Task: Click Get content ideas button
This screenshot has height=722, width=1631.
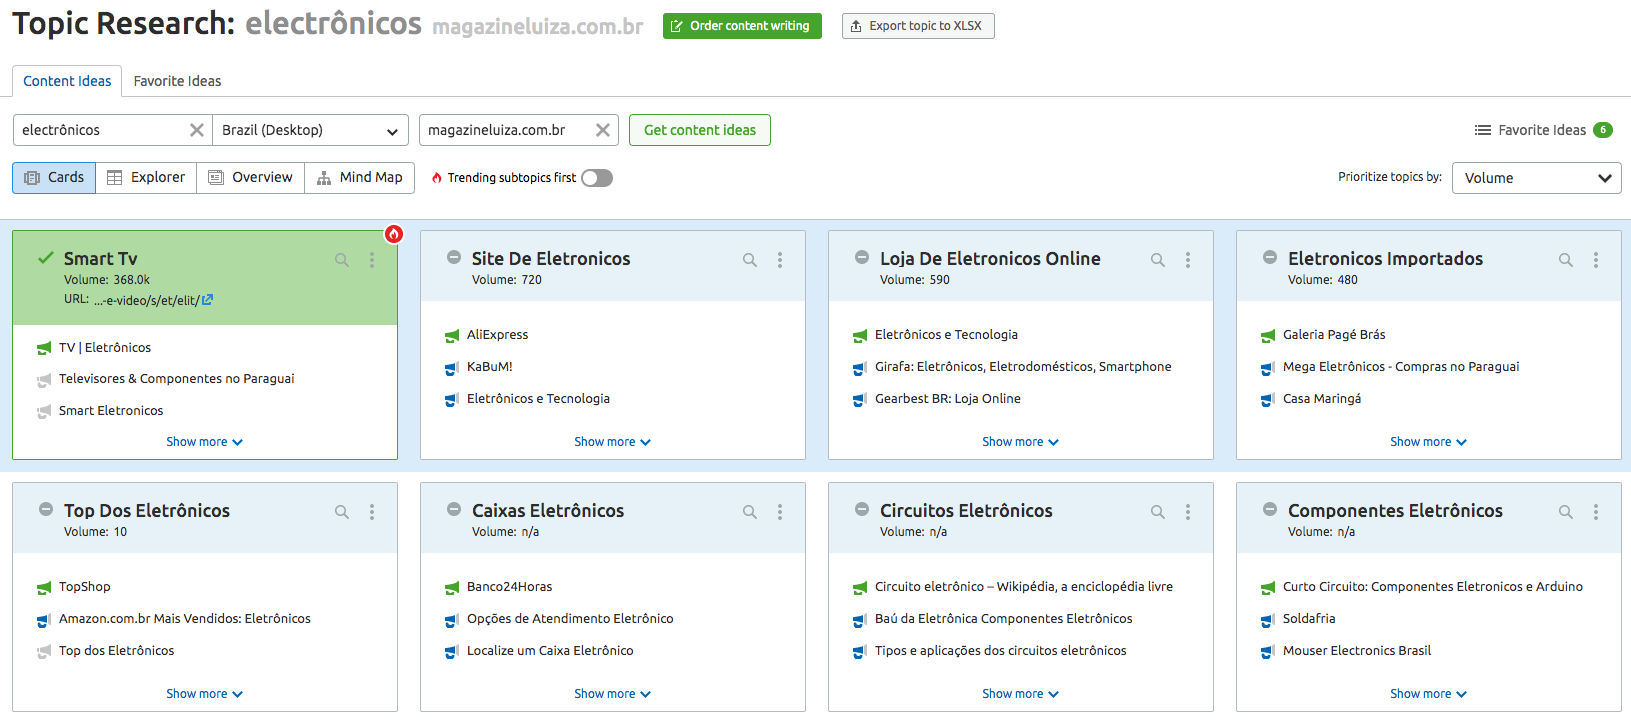Action: point(700,130)
